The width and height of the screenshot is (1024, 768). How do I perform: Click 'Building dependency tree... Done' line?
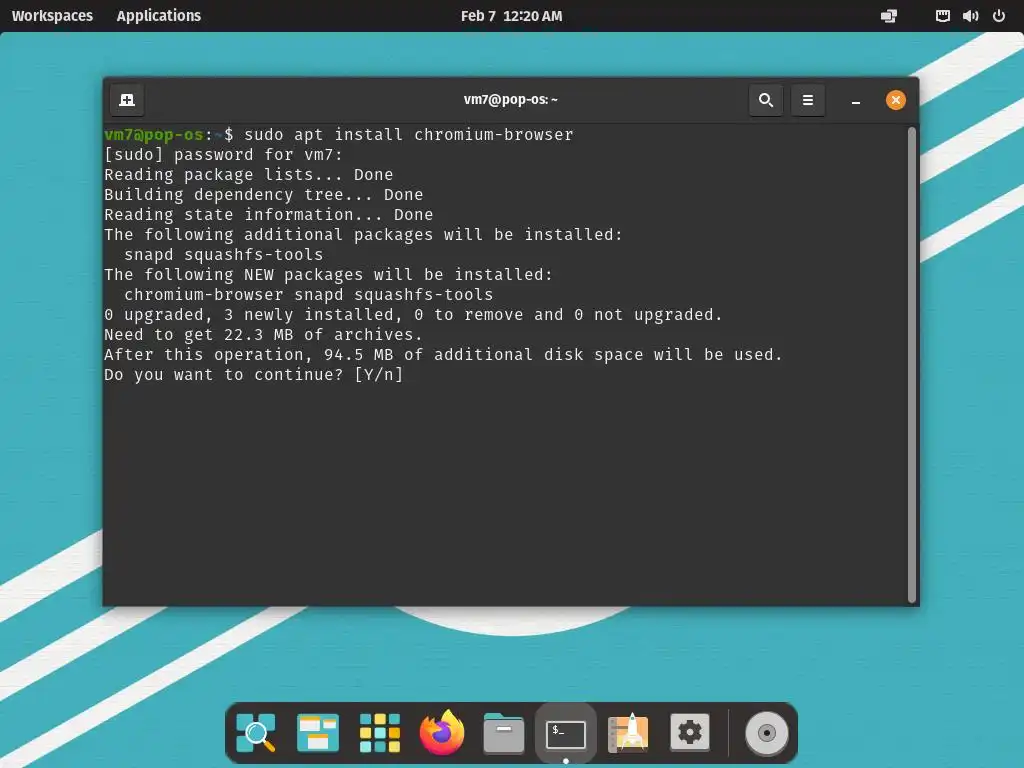[264, 195]
